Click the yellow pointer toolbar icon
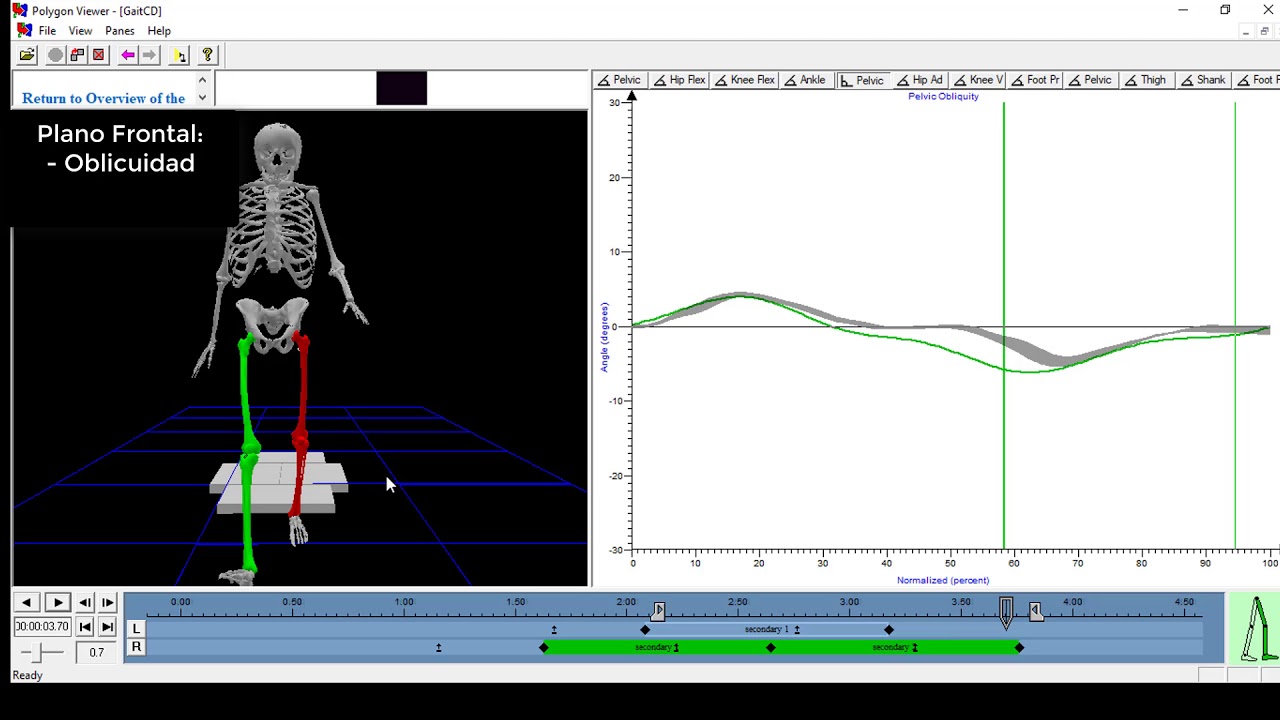The height and width of the screenshot is (720, 1280). point(179,55)
